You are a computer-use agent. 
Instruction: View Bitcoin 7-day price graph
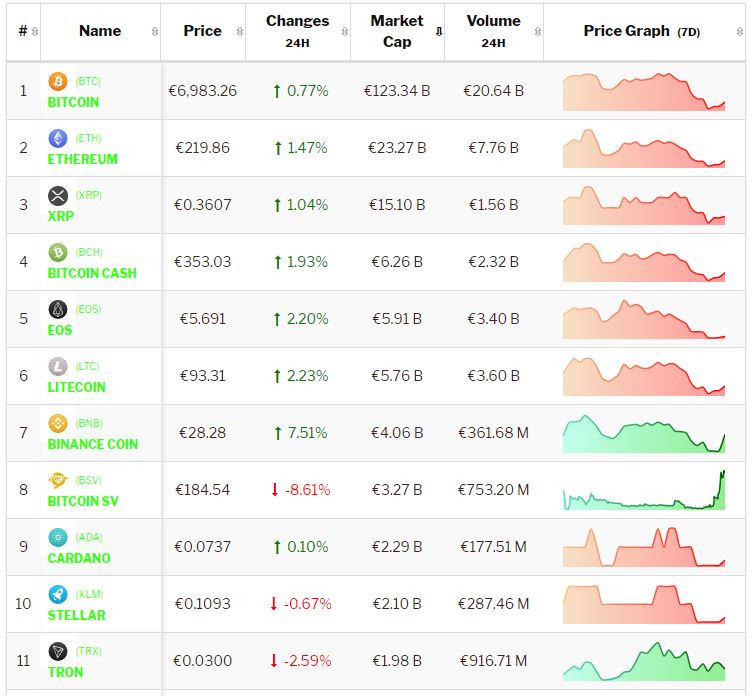click(x=644, y=91)
